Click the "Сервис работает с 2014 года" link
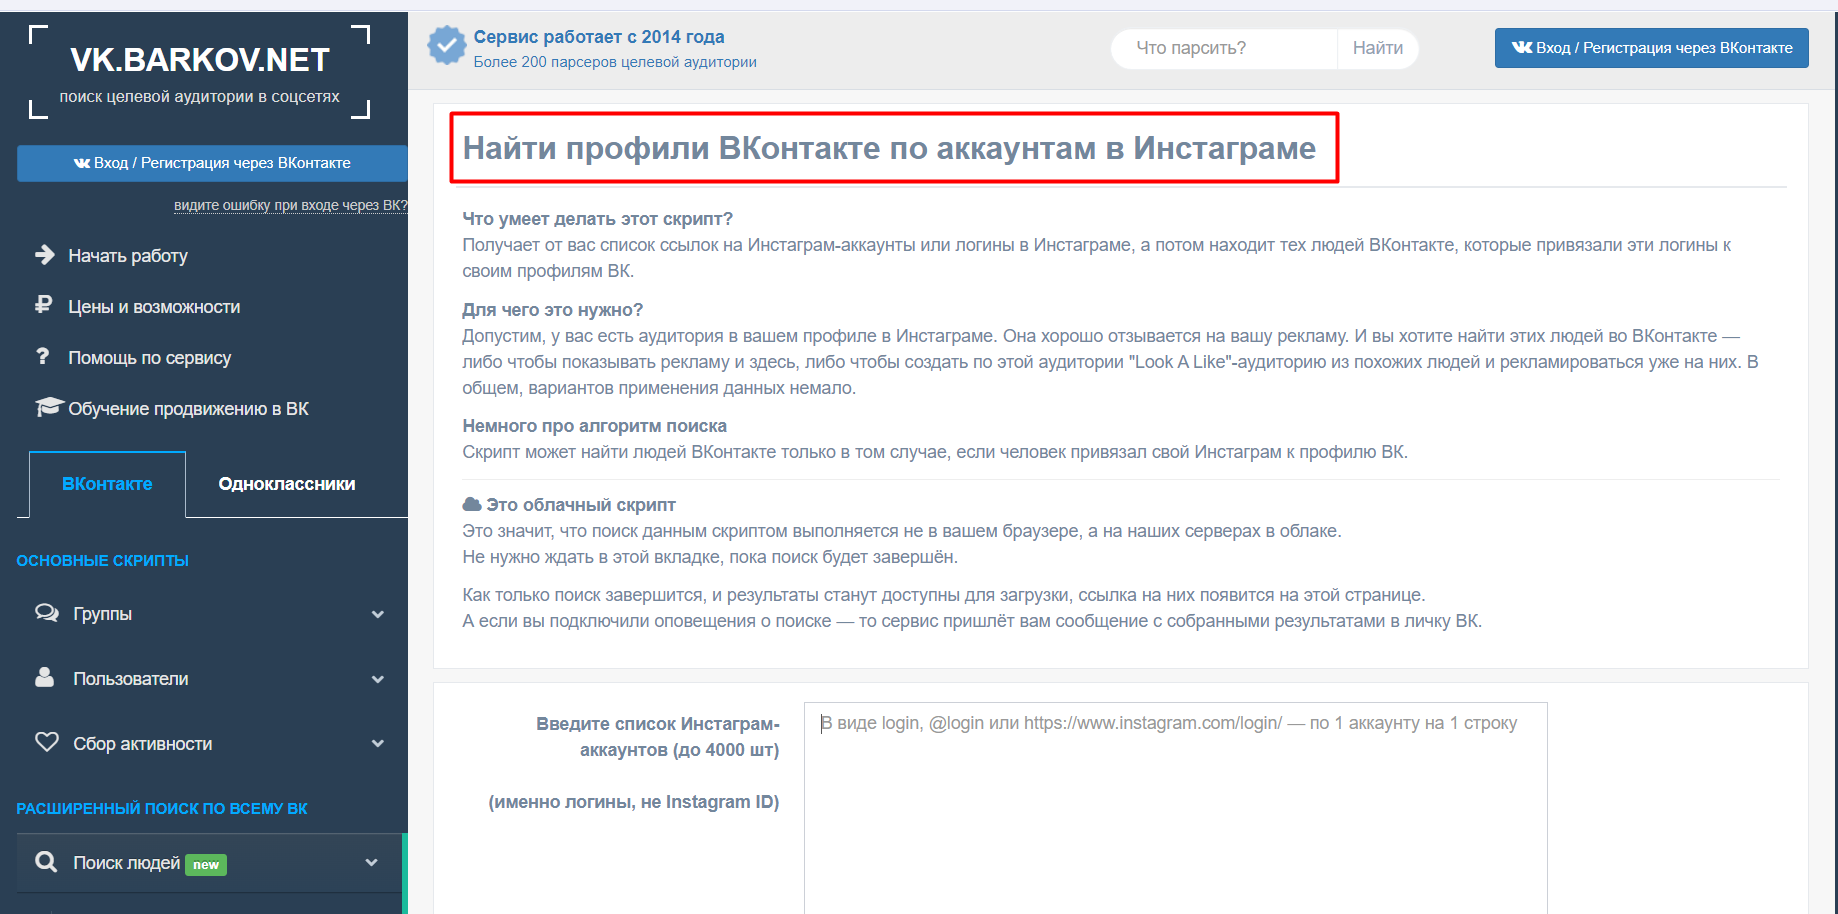 599,37
